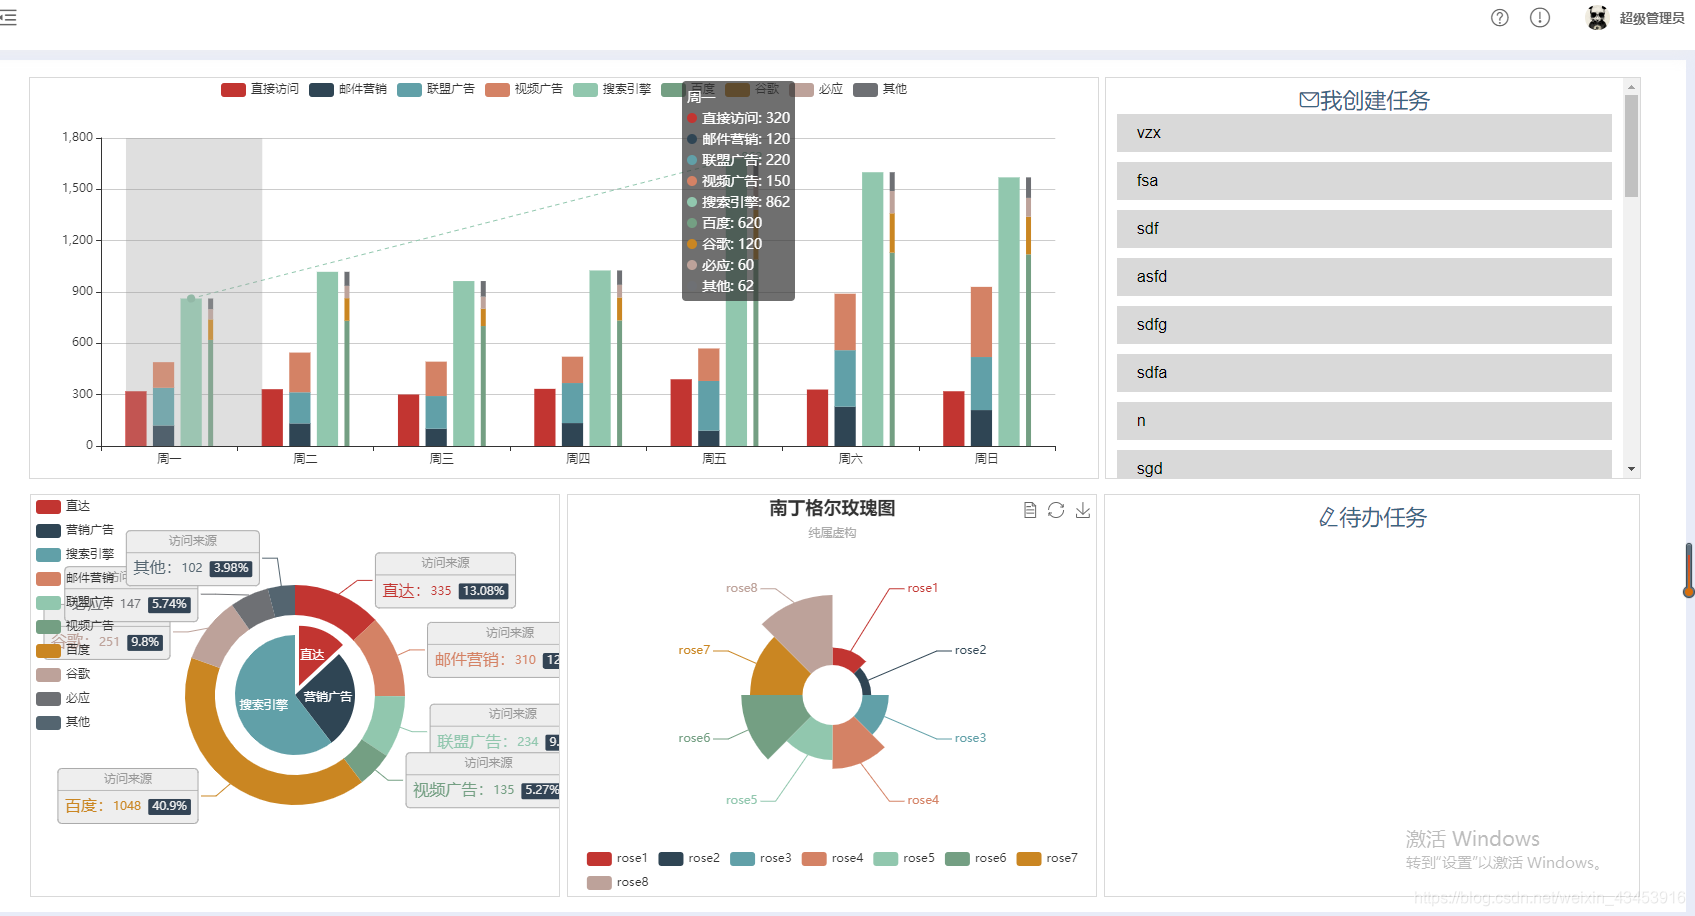
Task: Toggle rose5 in rose chart legend
Action: tap(904, 858)
